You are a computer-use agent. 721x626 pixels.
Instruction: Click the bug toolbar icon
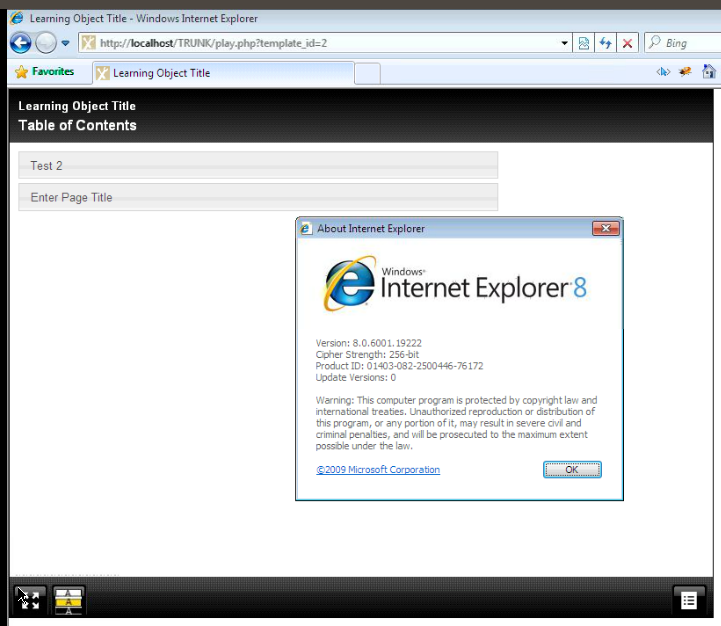click(685, 71)
